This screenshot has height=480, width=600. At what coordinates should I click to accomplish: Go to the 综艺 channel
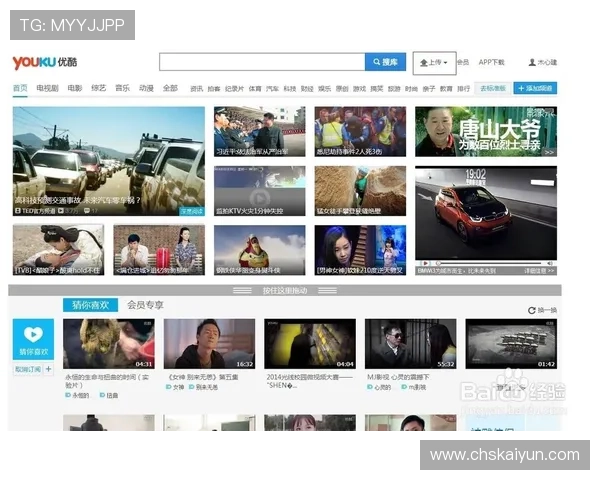coord(99,88)
